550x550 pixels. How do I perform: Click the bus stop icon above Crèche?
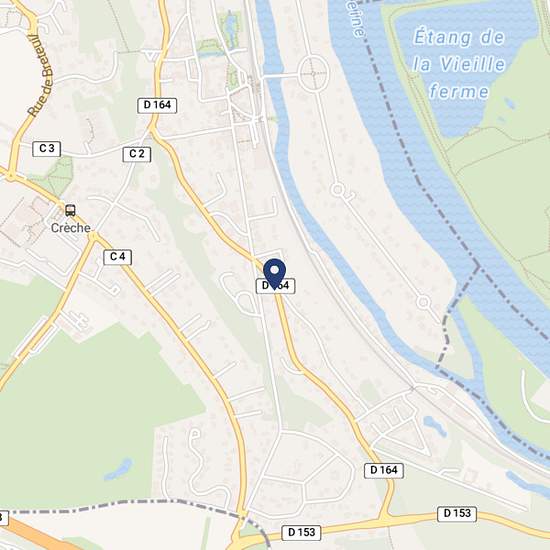pyautogui.click(x=70, y=210)
